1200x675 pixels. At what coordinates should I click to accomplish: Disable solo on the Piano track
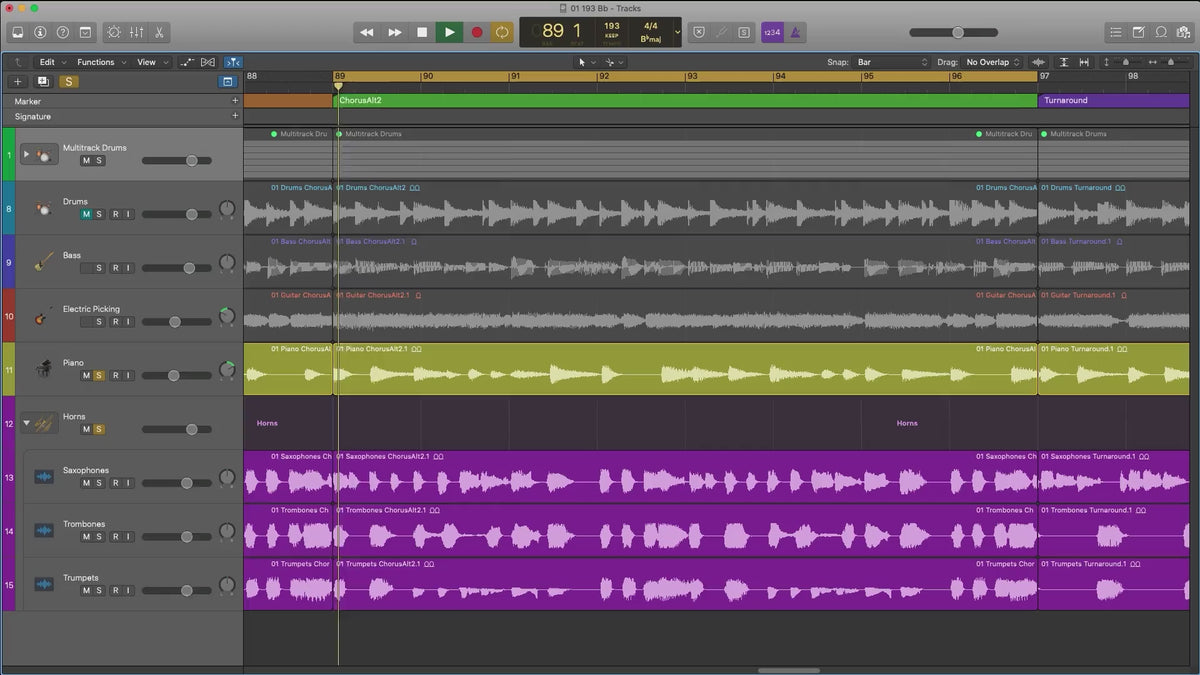pos(99,376)
